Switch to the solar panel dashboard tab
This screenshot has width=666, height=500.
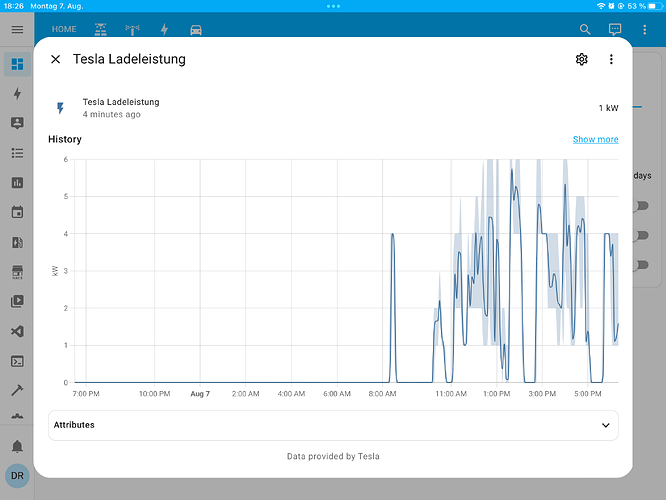101,29
